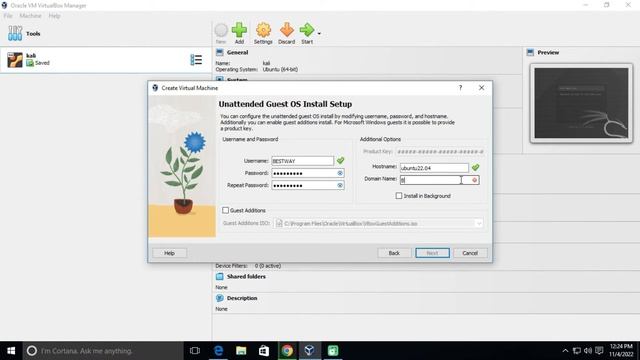Open the File menu
Screen dimensions: 640x360
tap(8, 16)
